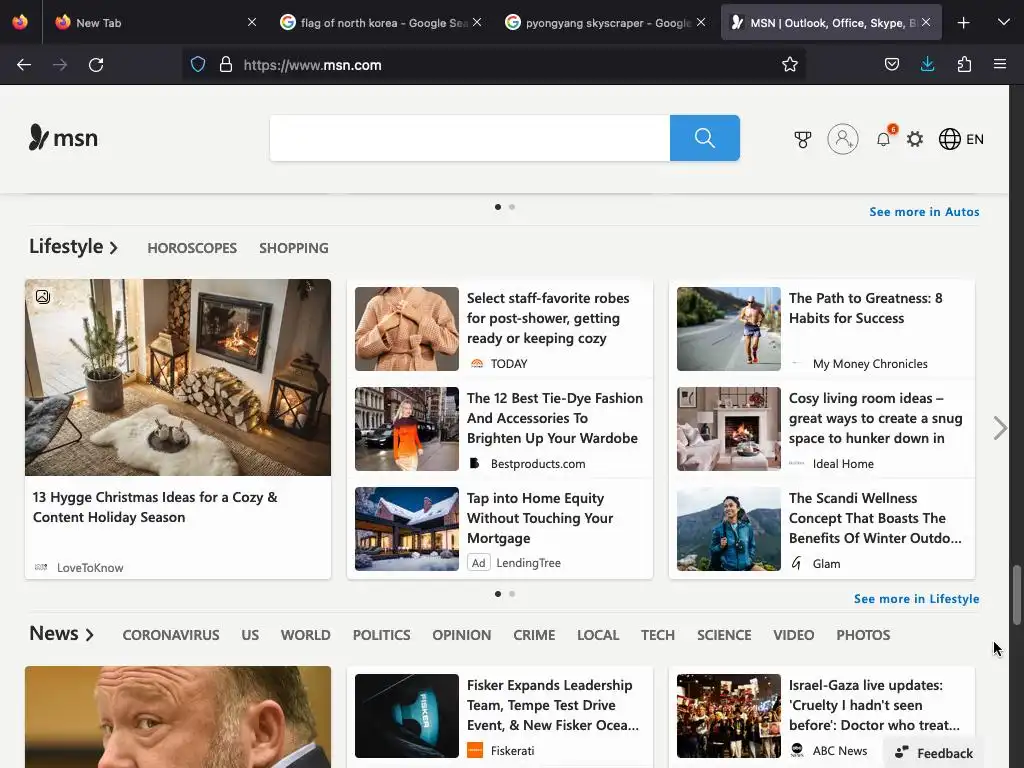Click the MSN butterfly logo
The width and height of the screenshot is (1024, 768).
[x=63, y=138]
